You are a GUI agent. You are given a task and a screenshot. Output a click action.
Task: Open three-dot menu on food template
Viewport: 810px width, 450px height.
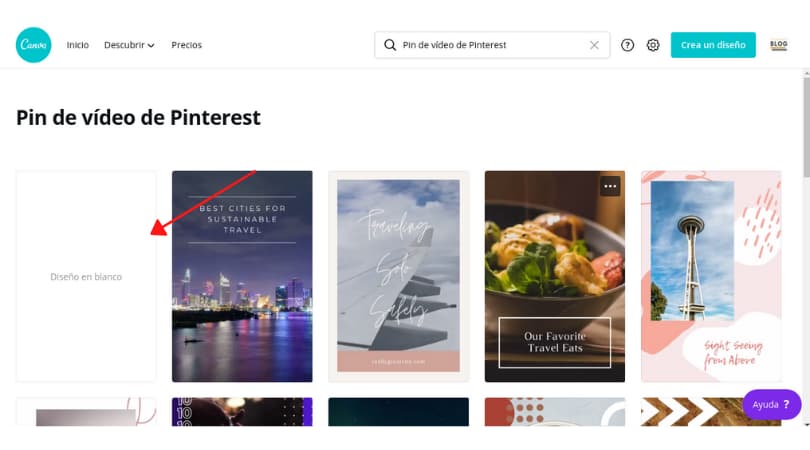(x=610, y=186)
